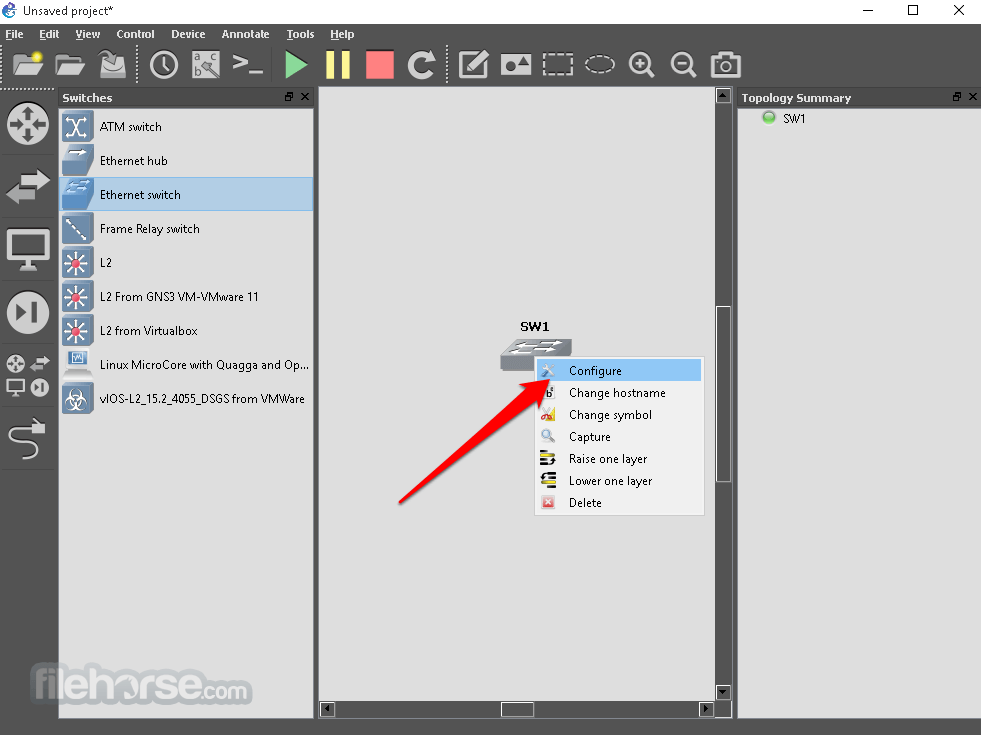
Task: Open the View menu
Action: 88,34
